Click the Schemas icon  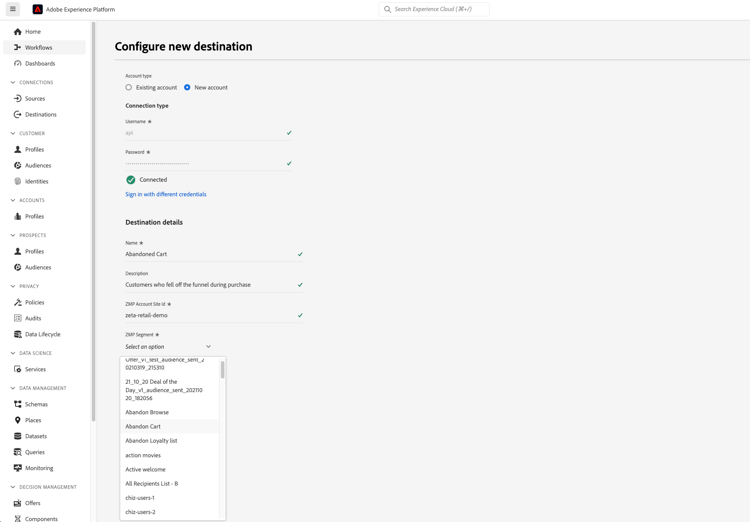tap(18, 404)
